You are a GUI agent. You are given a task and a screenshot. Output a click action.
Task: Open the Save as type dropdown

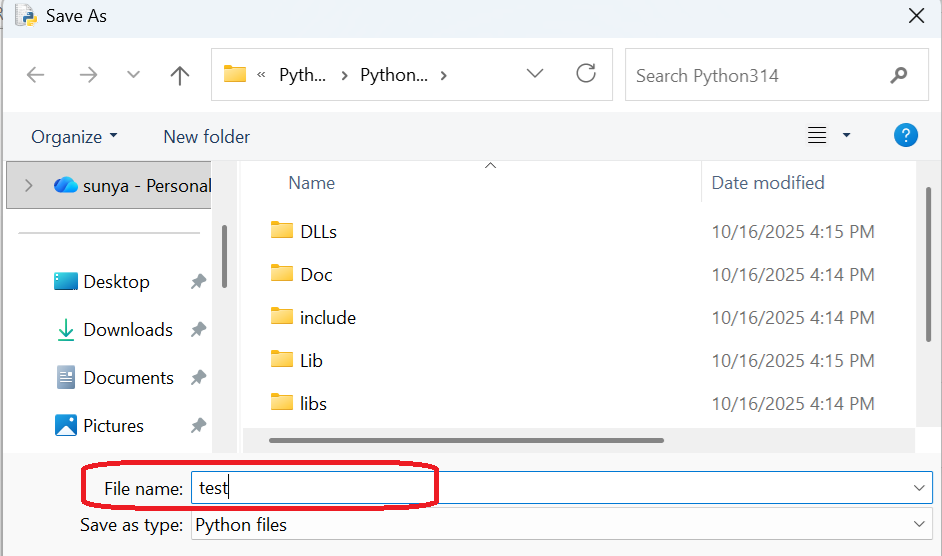coord(919,524)
